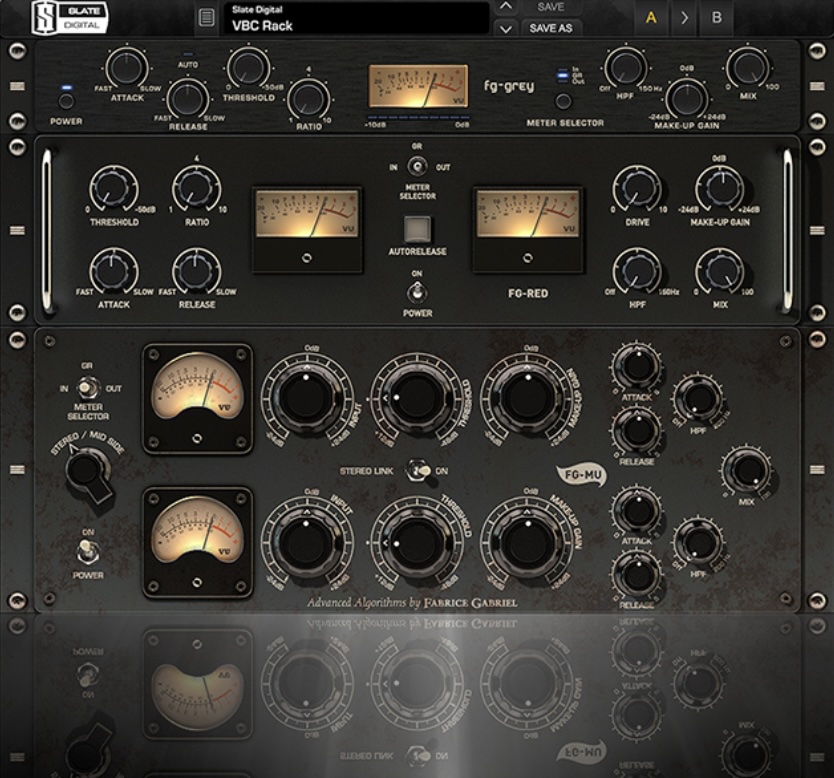This screenshot has width=834, height=778.
Task: Flip the FG-Red METER SELECTOR switch
Action: point(418,167)
